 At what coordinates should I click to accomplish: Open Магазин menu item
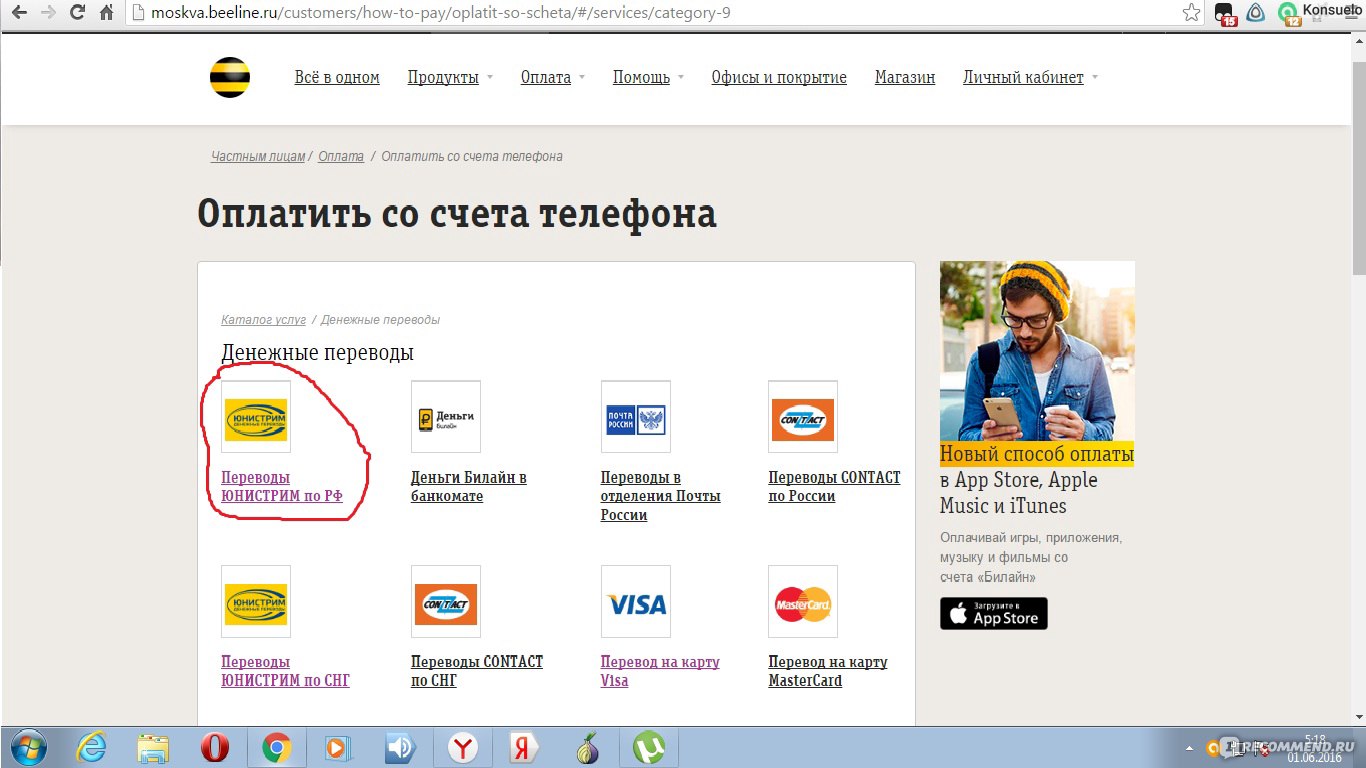(x=905, y=77)
